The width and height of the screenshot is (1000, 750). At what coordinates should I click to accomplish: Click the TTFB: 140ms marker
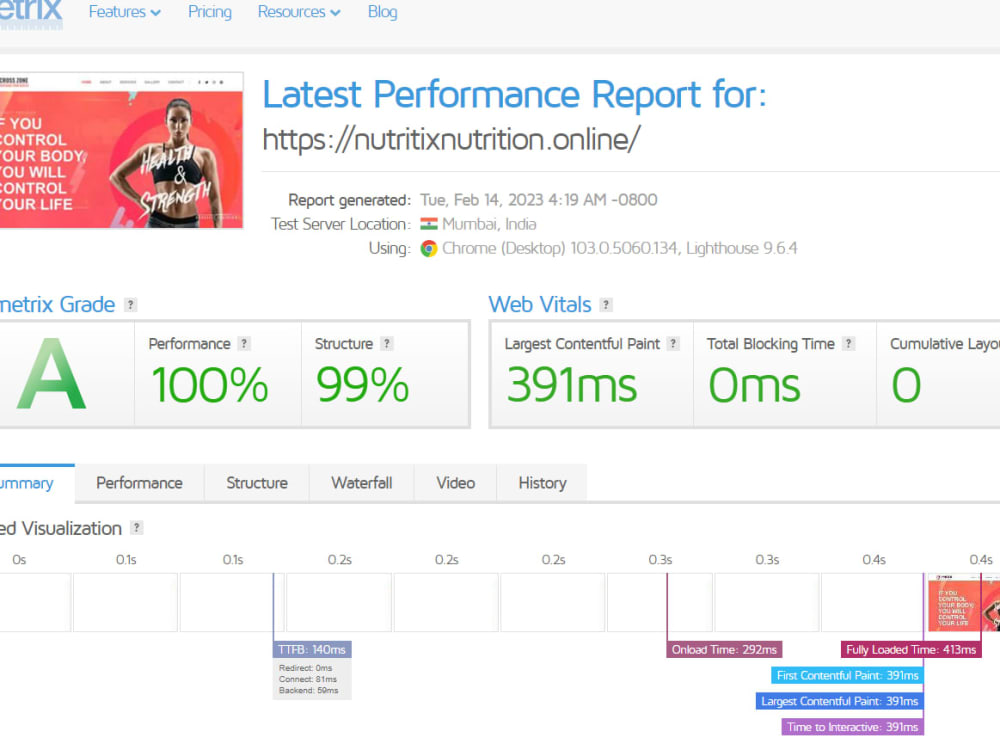312,649
